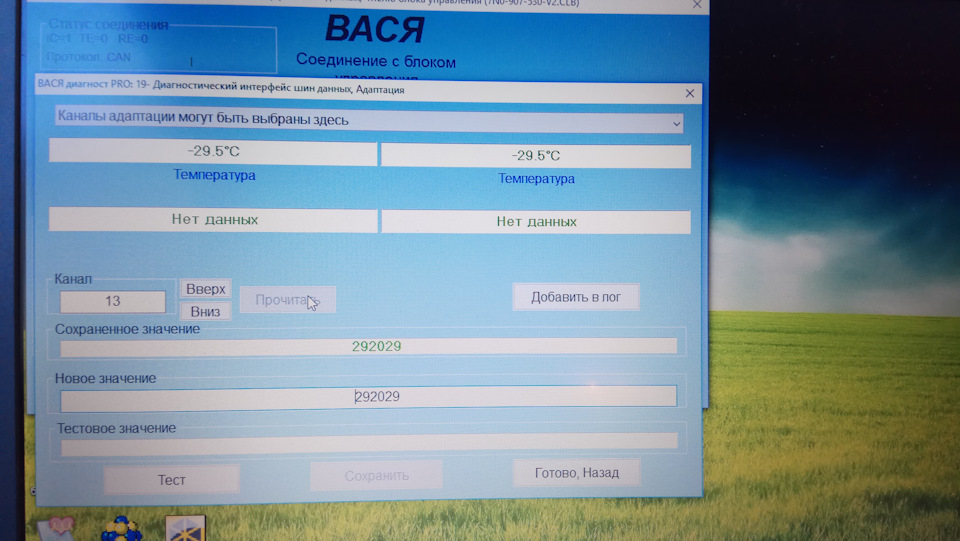Click the Сохраненное значение field 292029
The image size is (960, 541).
(x=369, y=346)
